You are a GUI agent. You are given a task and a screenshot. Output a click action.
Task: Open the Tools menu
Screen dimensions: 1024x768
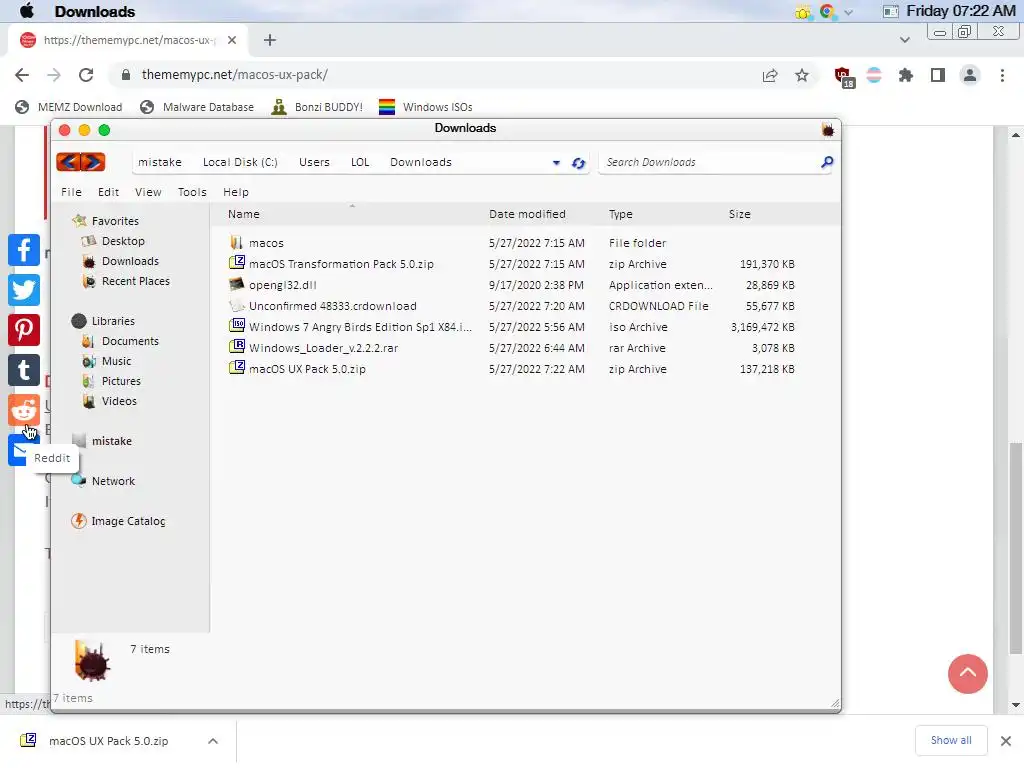192,192
